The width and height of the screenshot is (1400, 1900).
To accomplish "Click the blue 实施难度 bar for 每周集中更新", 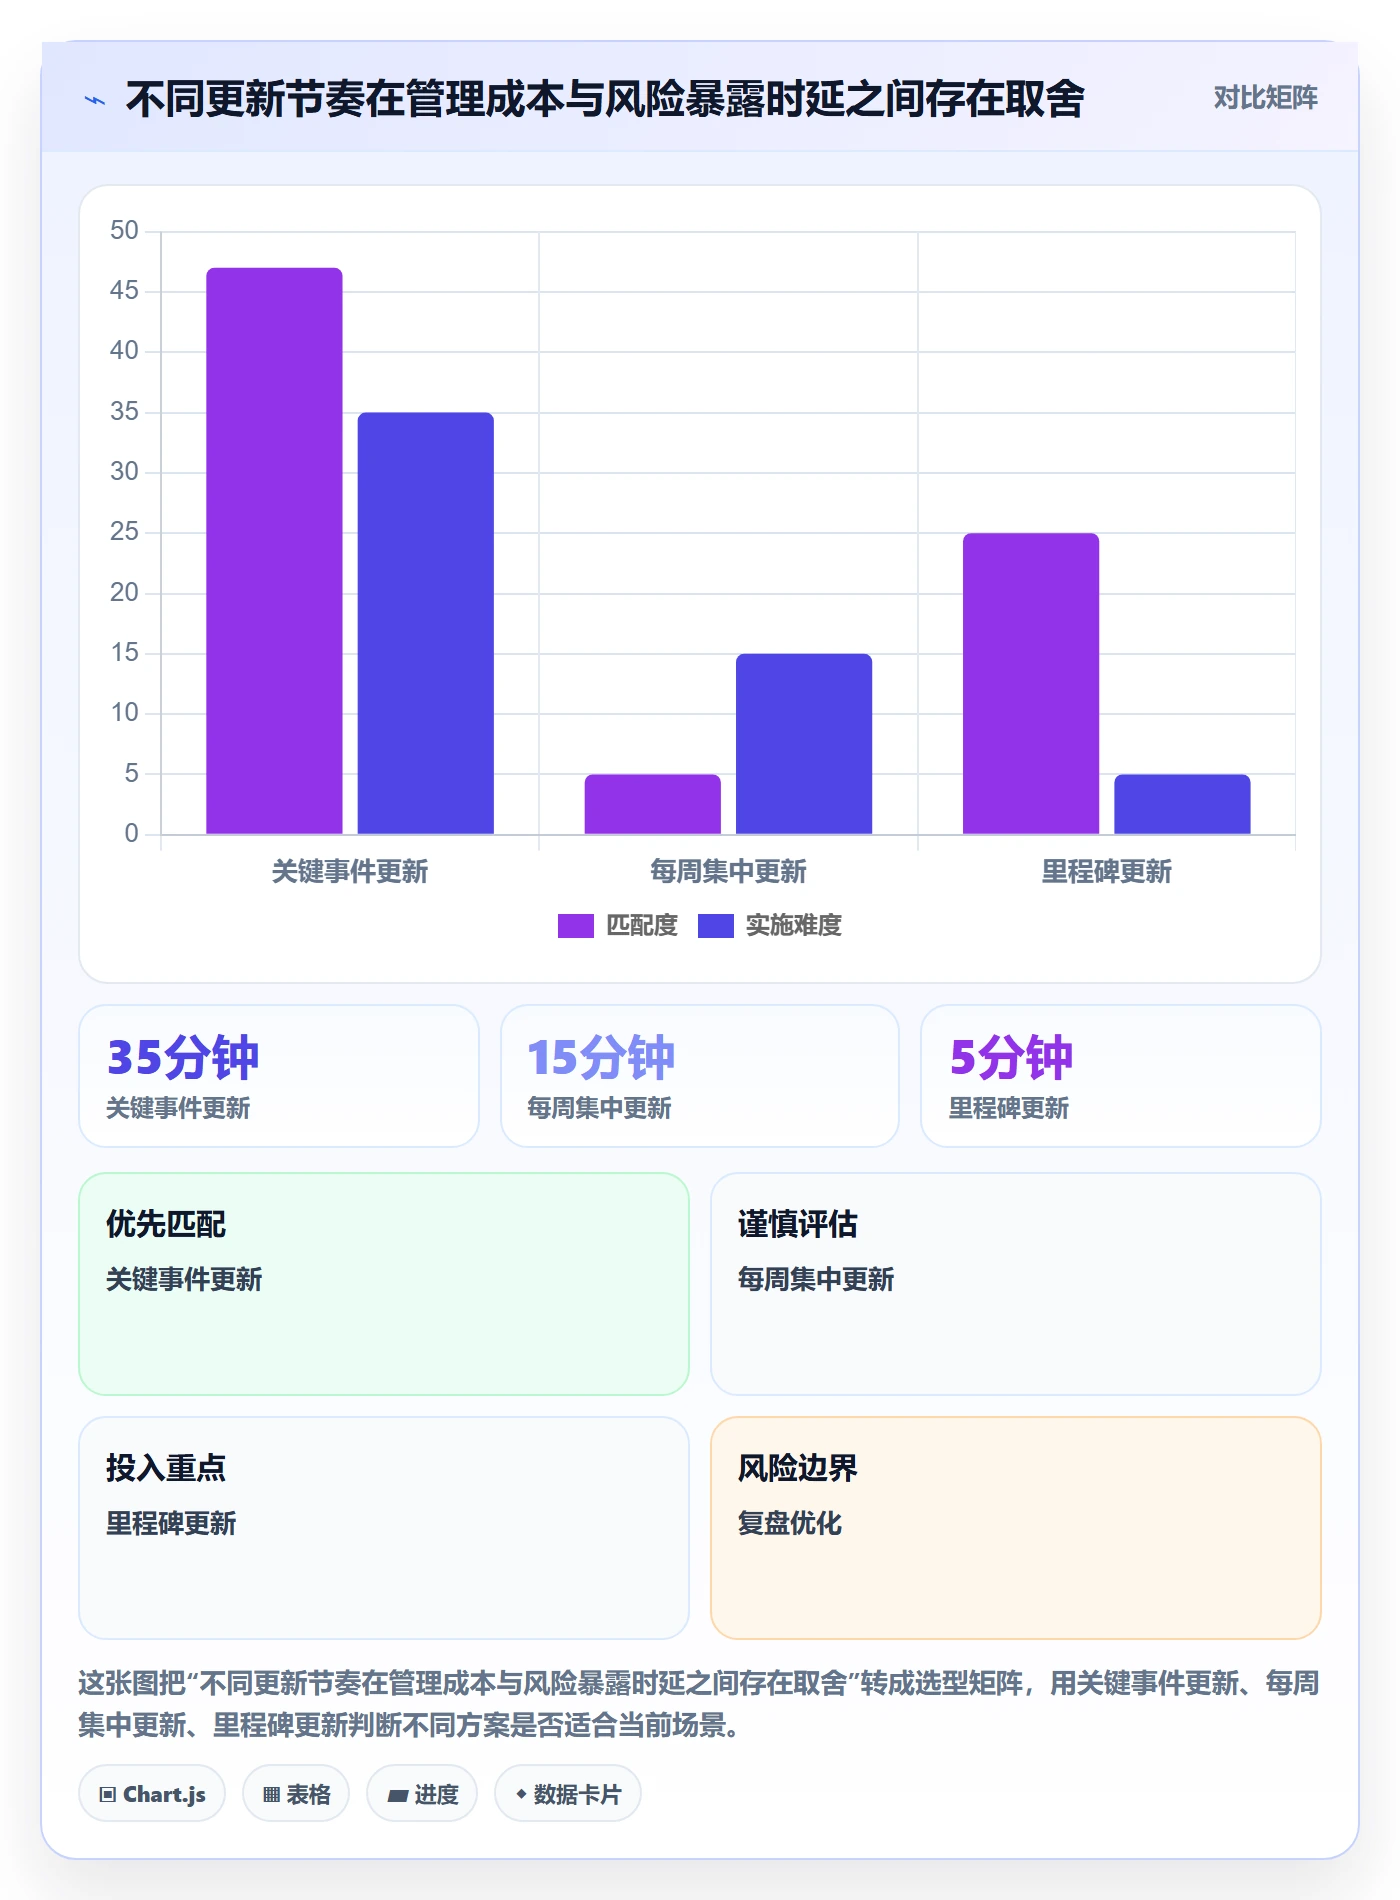I will point(804,744).
